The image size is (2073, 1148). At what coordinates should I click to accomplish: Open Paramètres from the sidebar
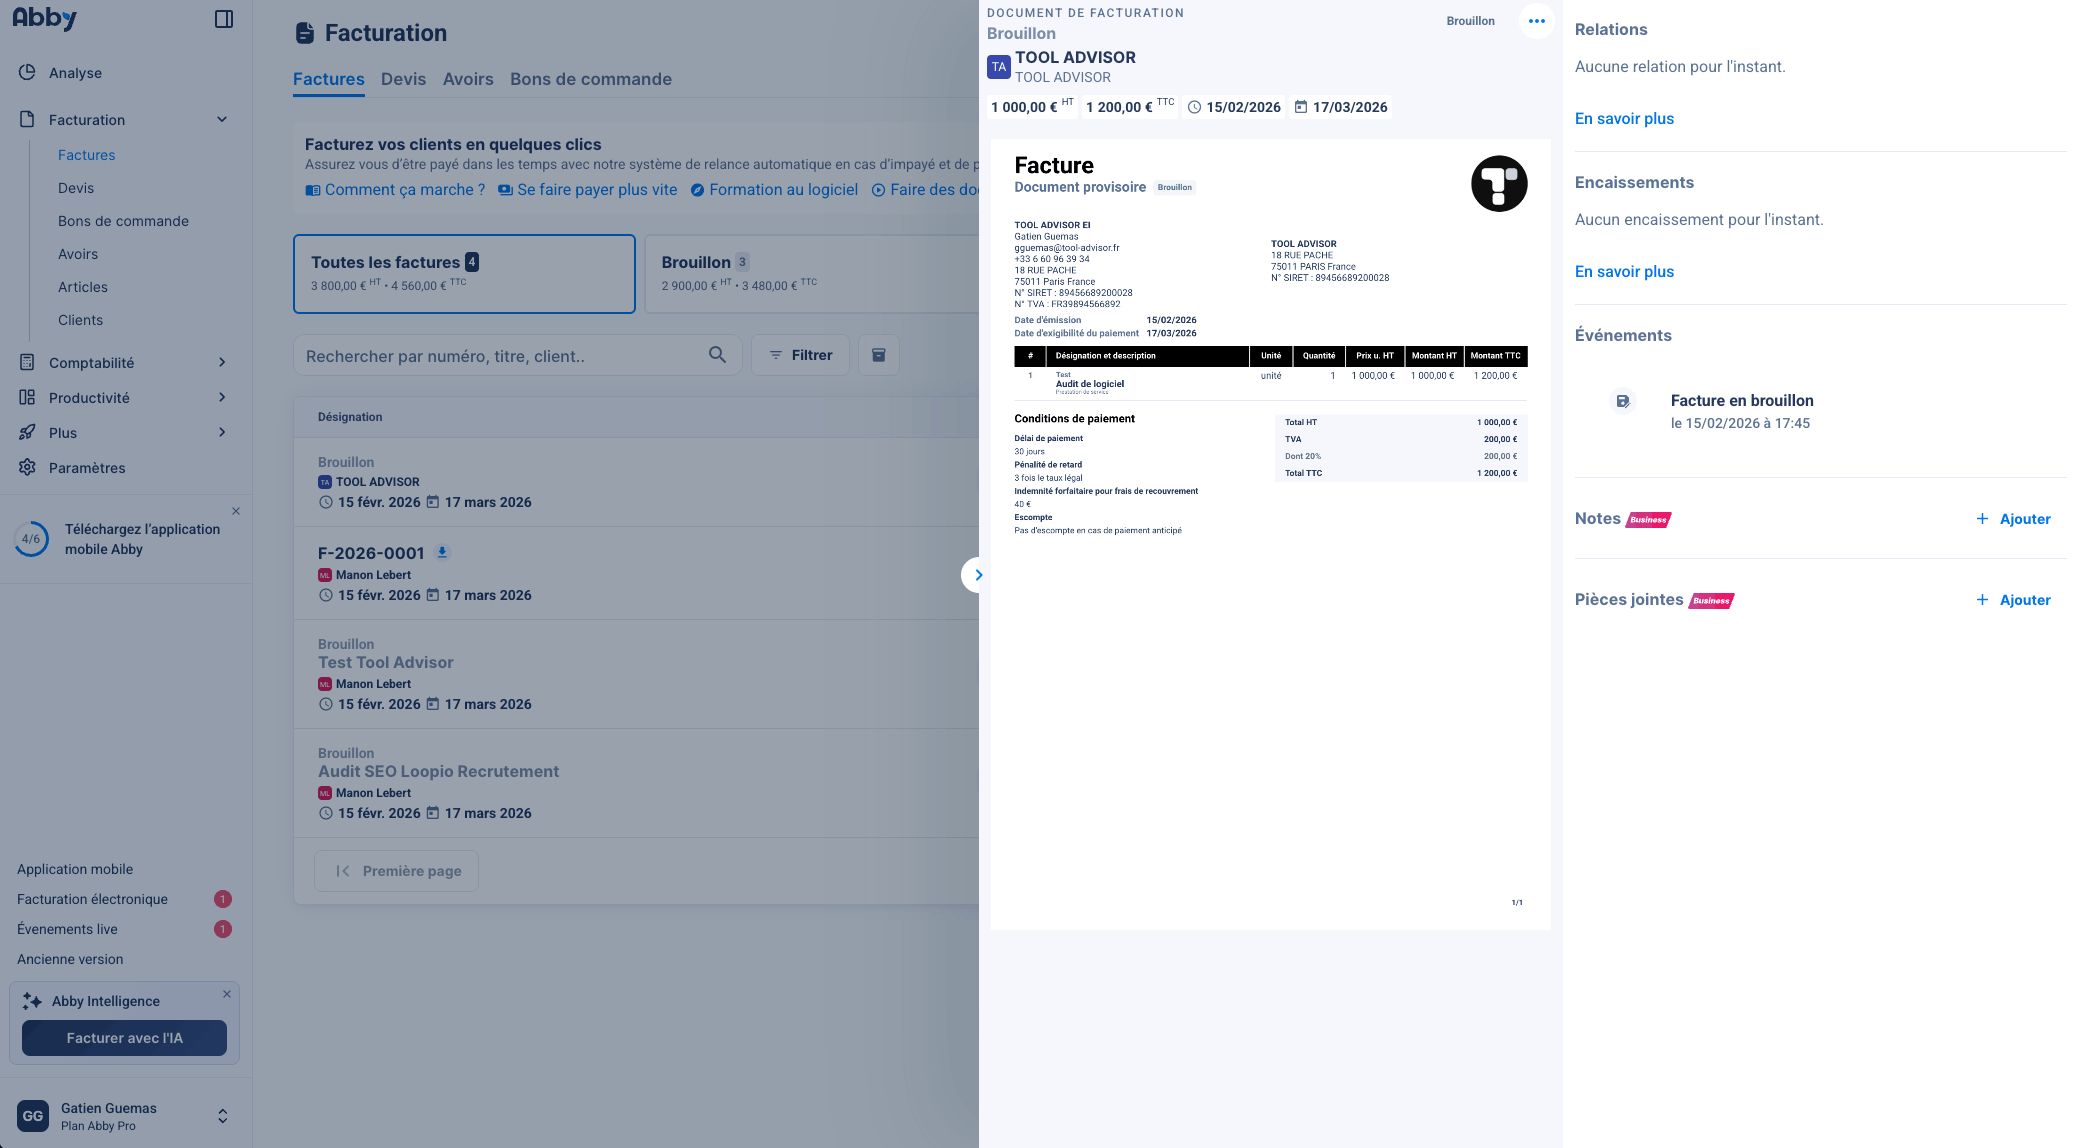(87, 468)
